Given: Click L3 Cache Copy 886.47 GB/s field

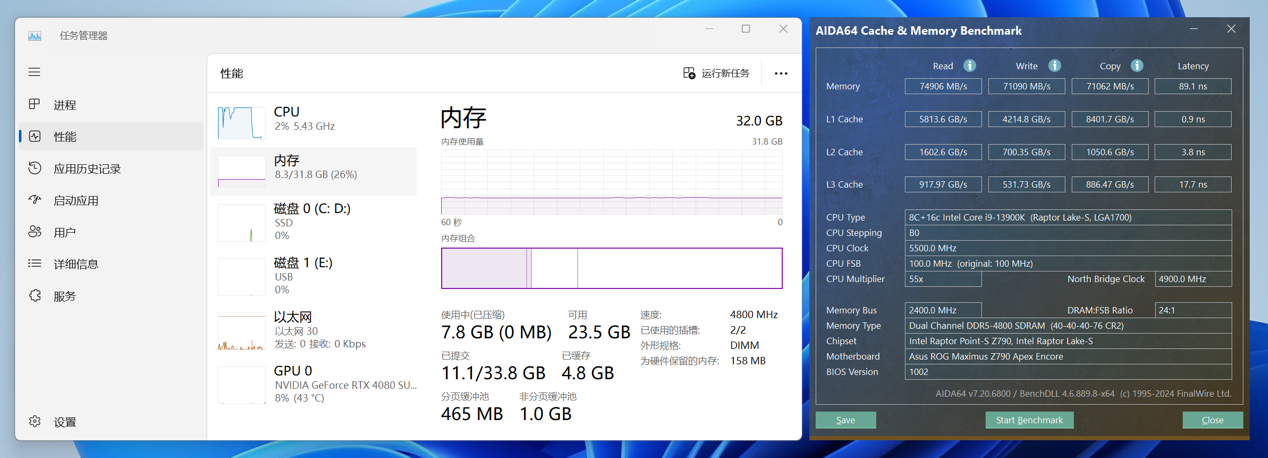Looking at the screenshot, I should (1110, 184).
